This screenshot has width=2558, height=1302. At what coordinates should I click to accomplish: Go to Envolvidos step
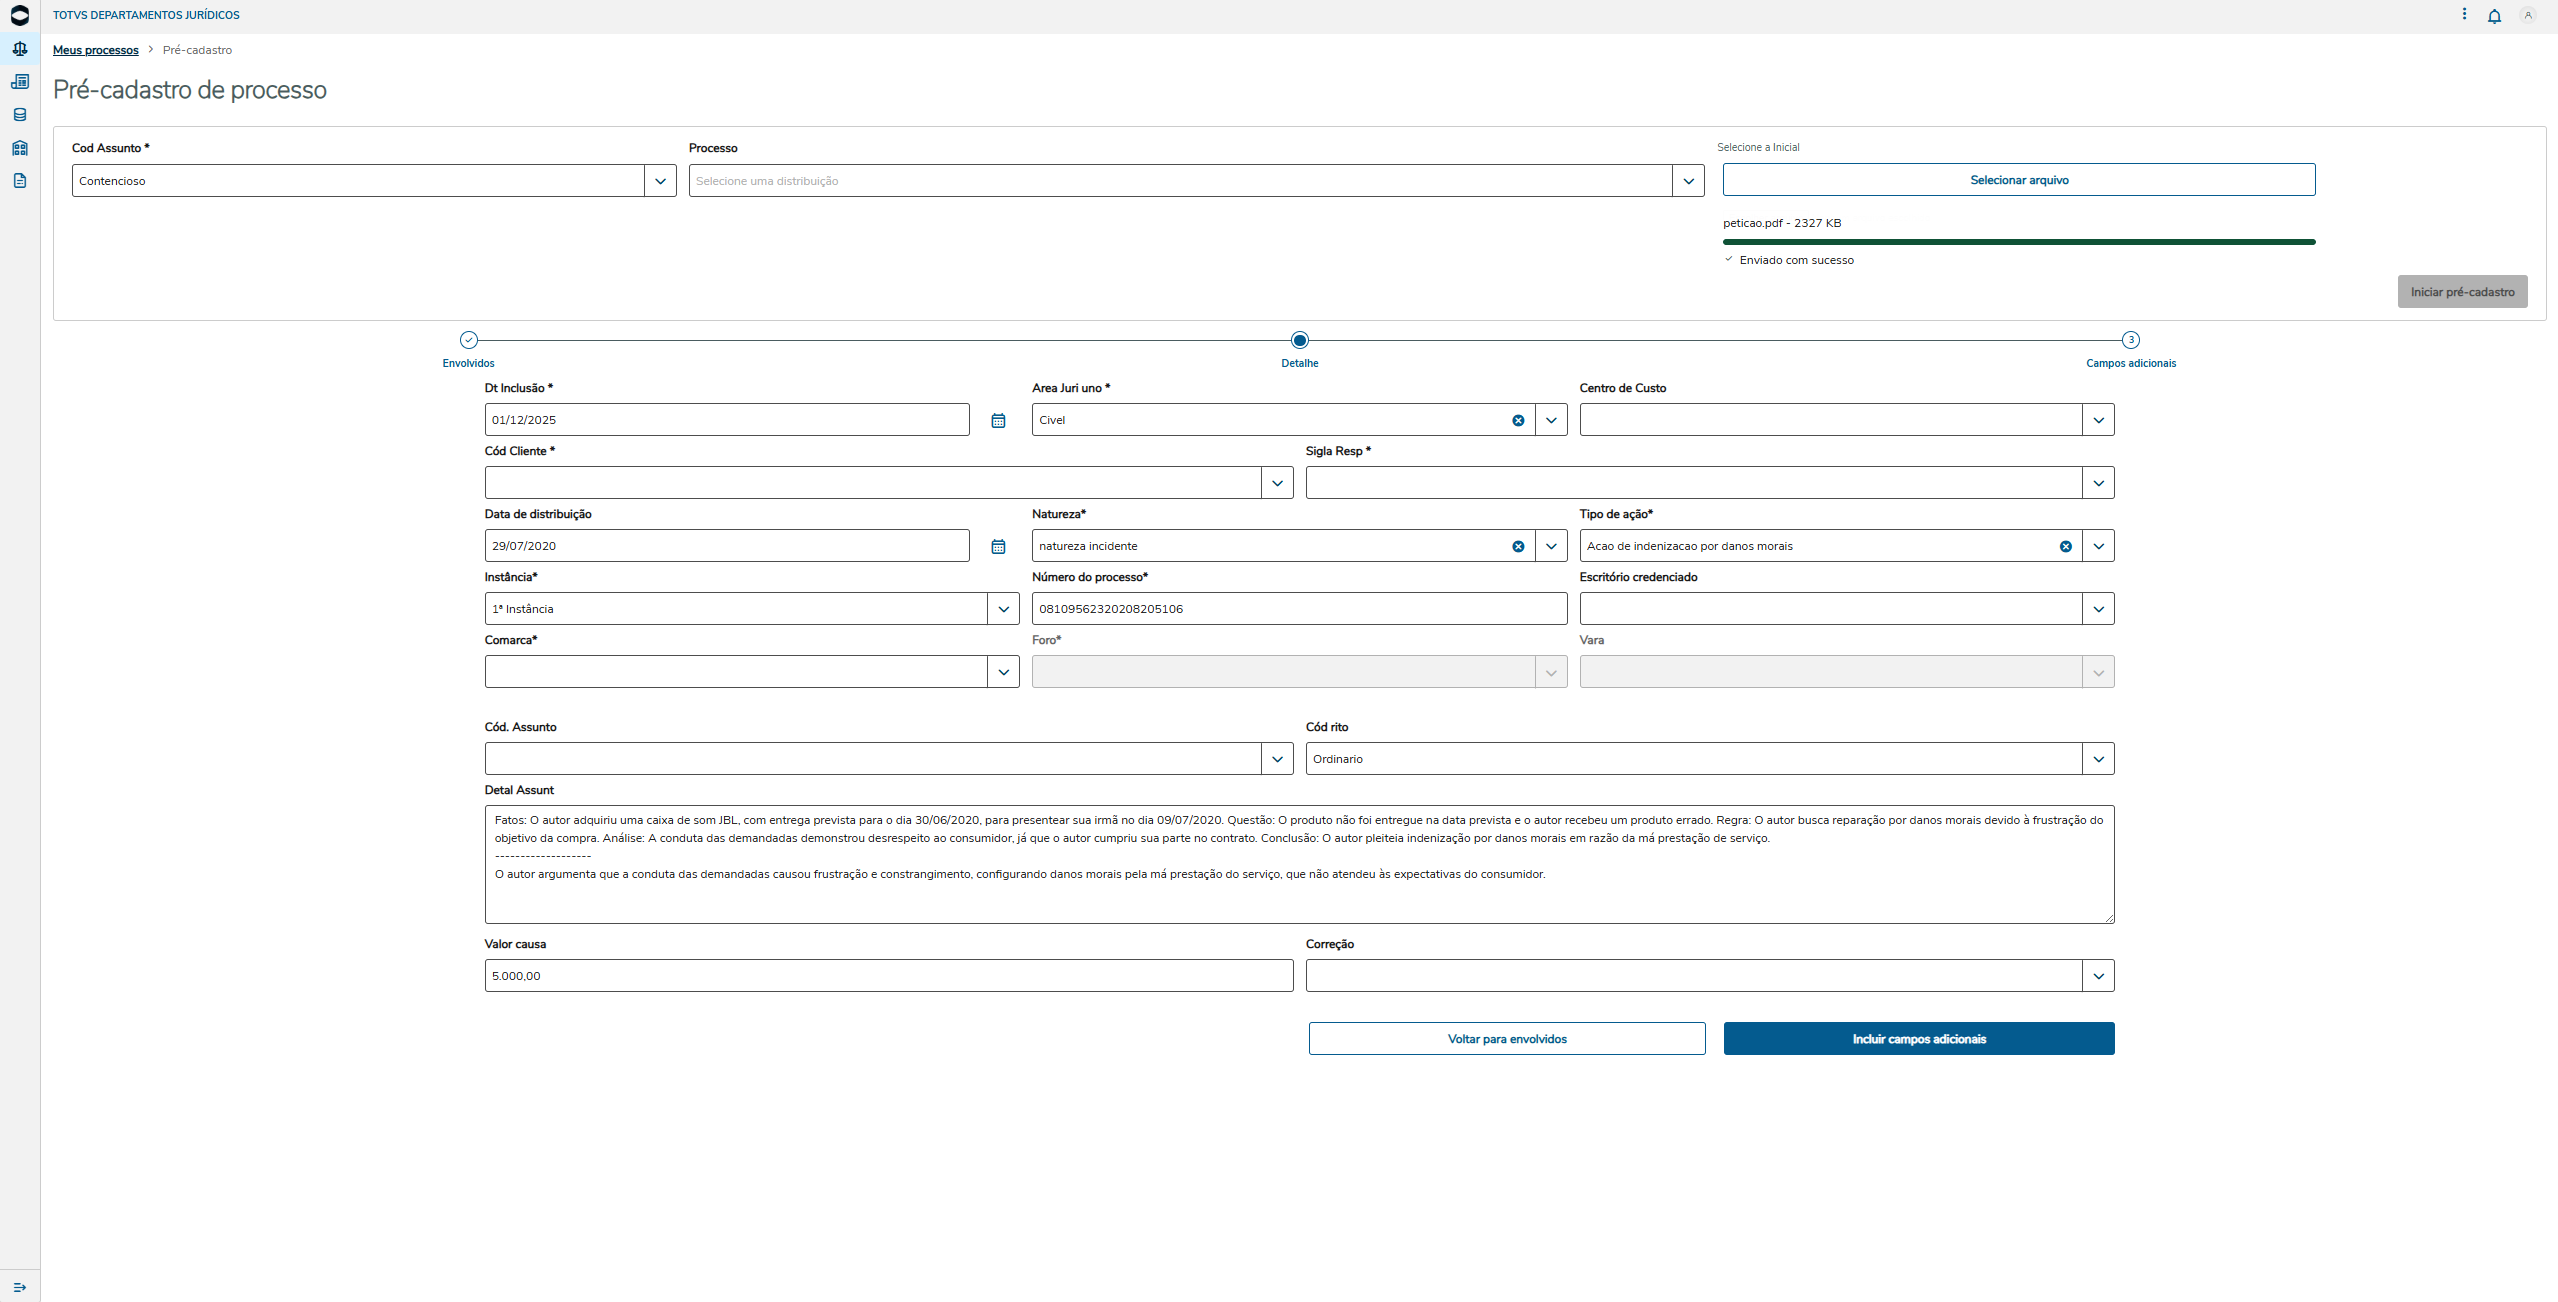(x=468, y=340)
